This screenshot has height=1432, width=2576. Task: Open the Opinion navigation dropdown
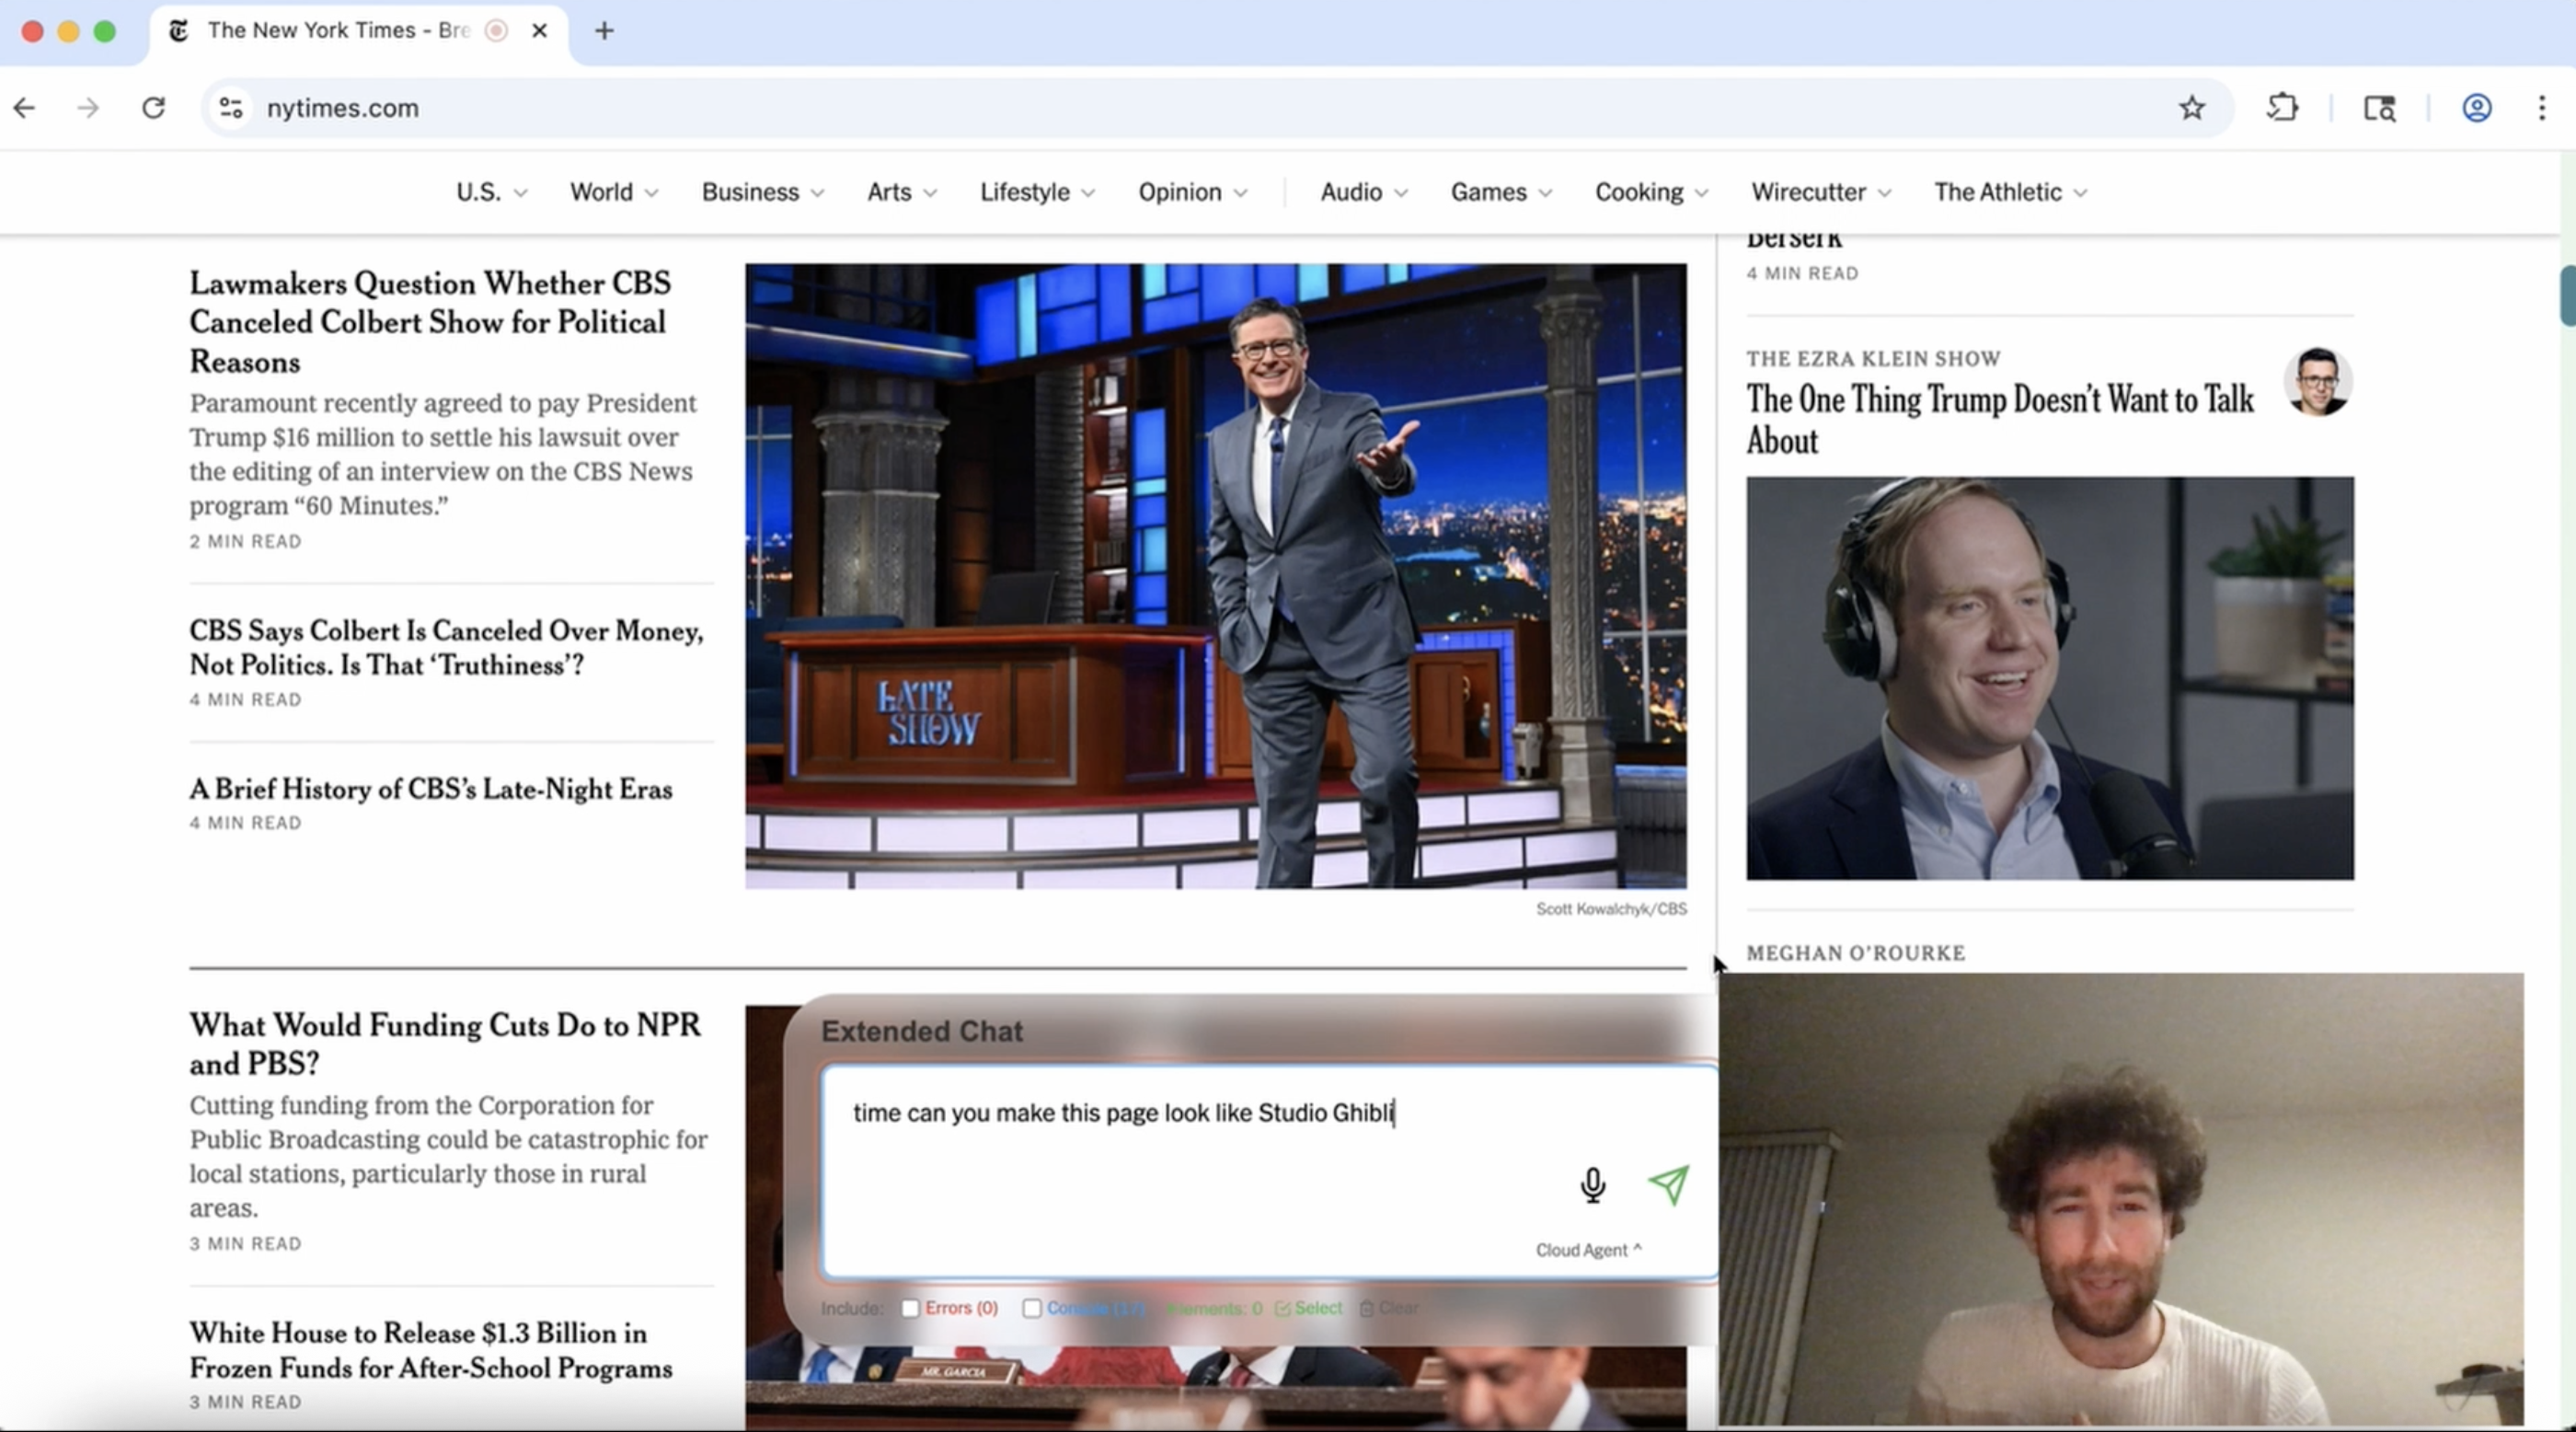point(1192,192)
